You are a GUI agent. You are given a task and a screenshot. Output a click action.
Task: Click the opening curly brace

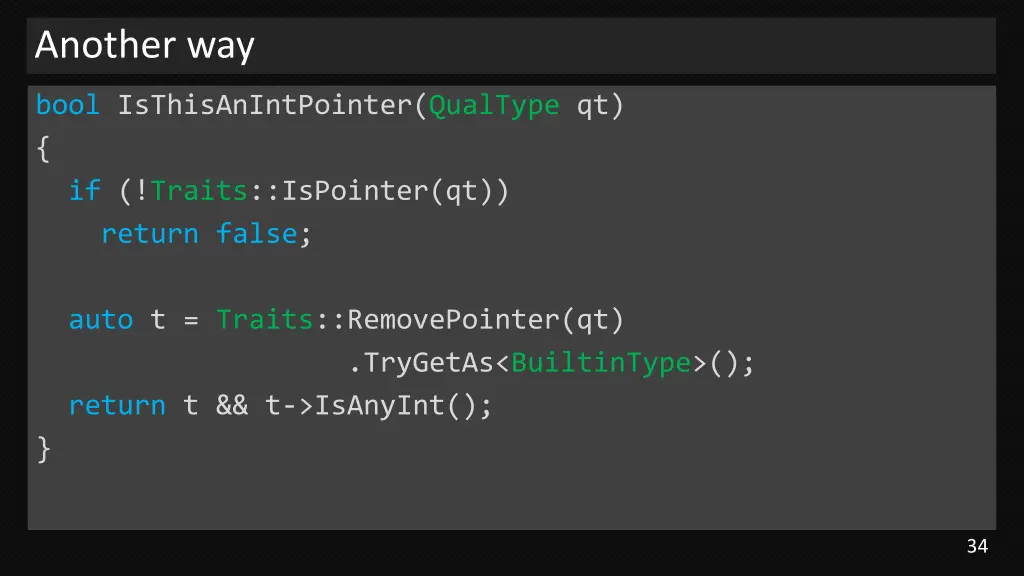[x=42, y=149]
